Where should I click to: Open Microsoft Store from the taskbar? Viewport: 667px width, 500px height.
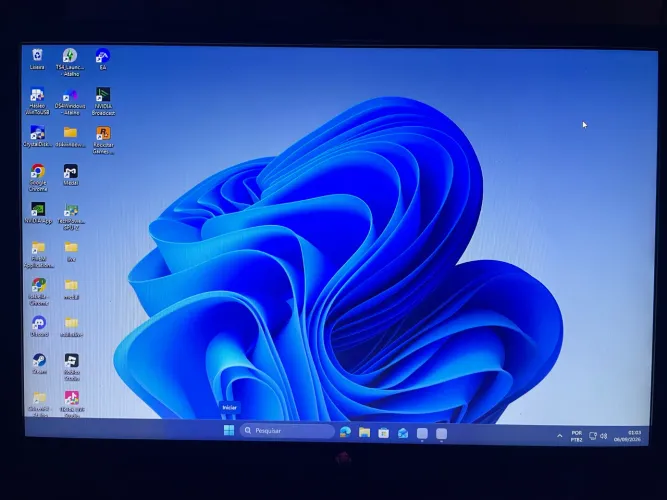coord(383,433)
